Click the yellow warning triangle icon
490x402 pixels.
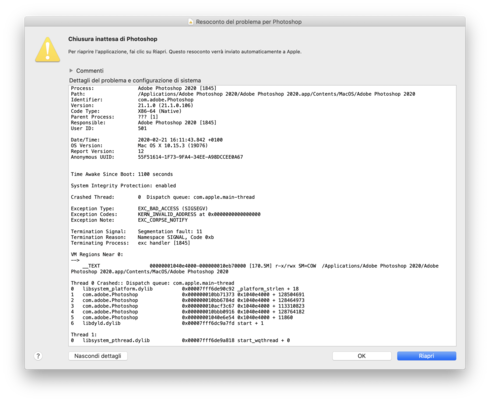click(48, 49)
